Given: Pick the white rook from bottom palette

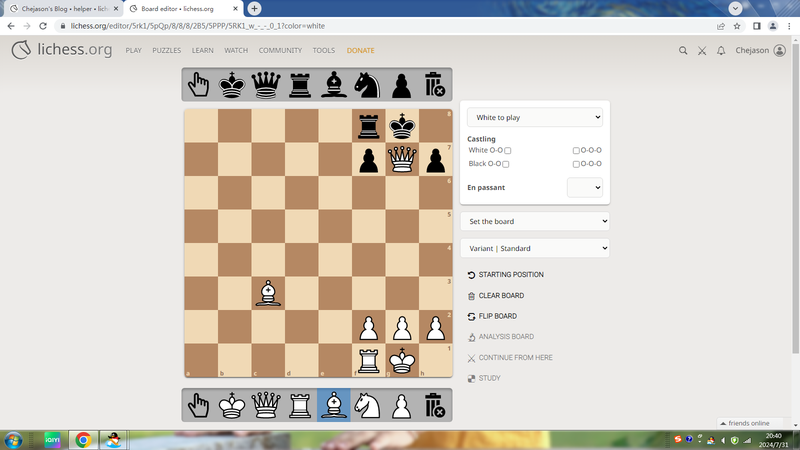Looking at the screenshot, I should coord(300,405).
